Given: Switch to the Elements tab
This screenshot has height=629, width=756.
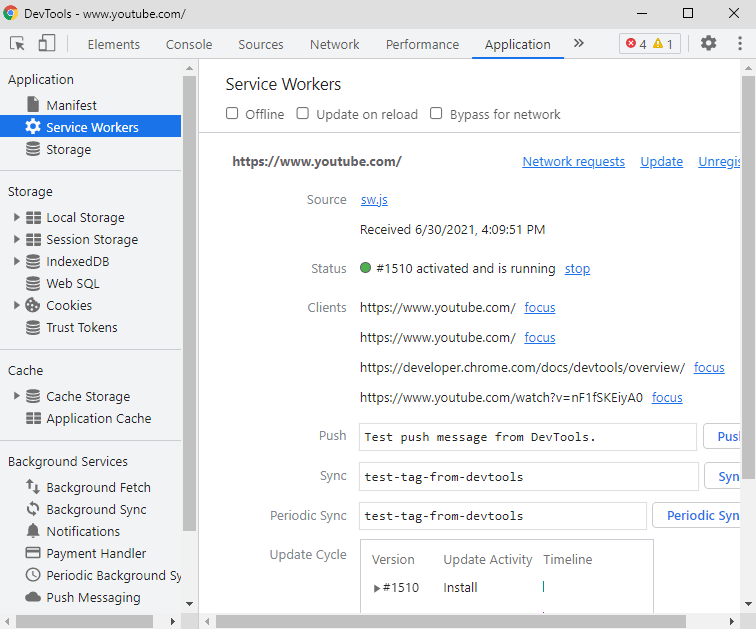Looking at the screenshot, I should tap(114, 44).
